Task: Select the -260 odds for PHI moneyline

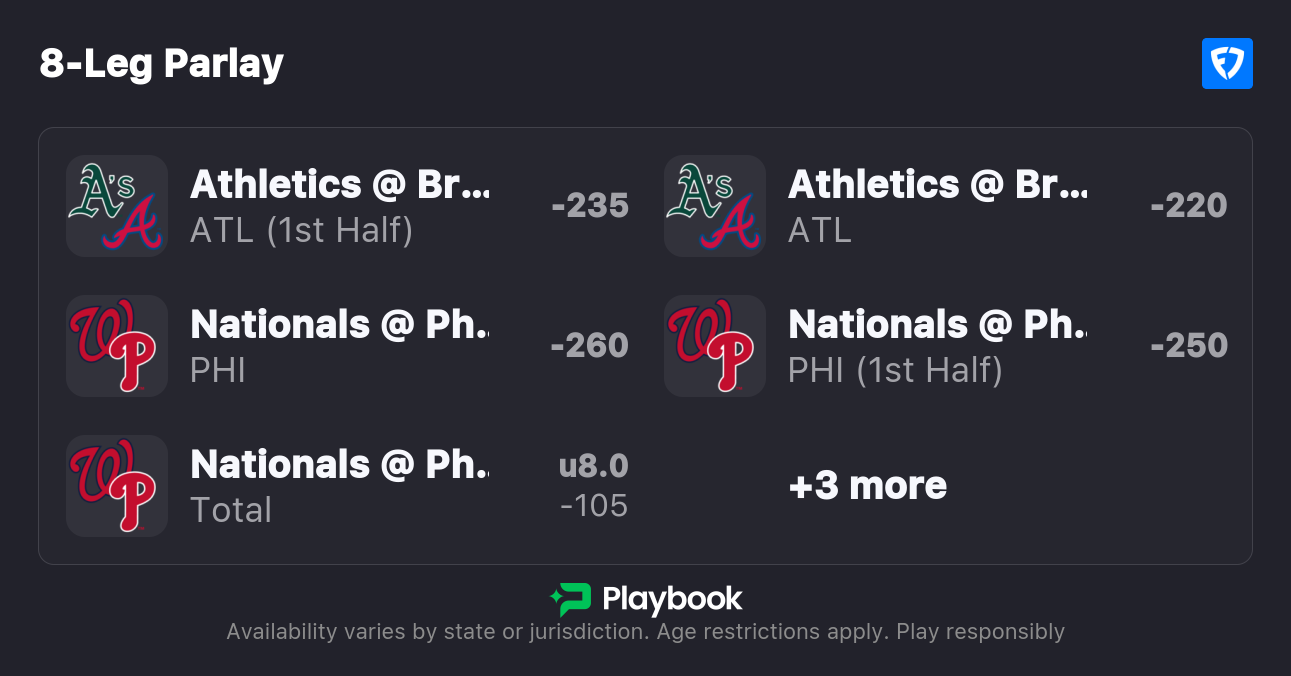Action: click(x=590, y=346)
